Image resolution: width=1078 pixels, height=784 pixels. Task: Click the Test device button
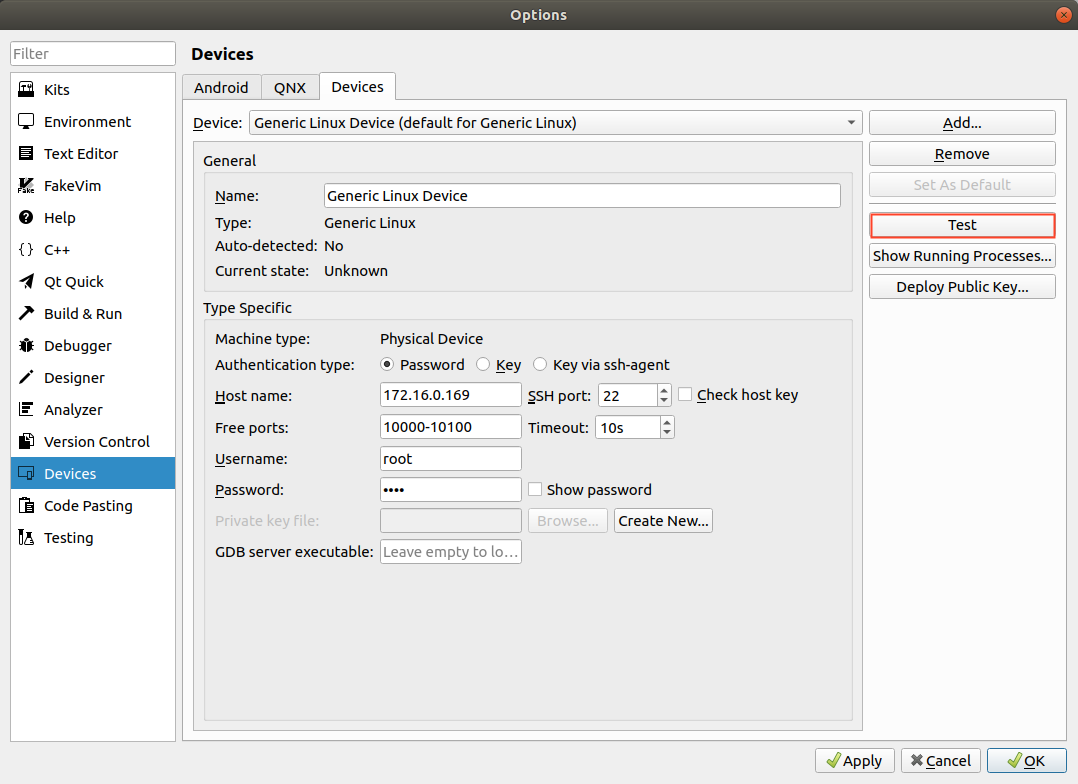click(962, 225)
